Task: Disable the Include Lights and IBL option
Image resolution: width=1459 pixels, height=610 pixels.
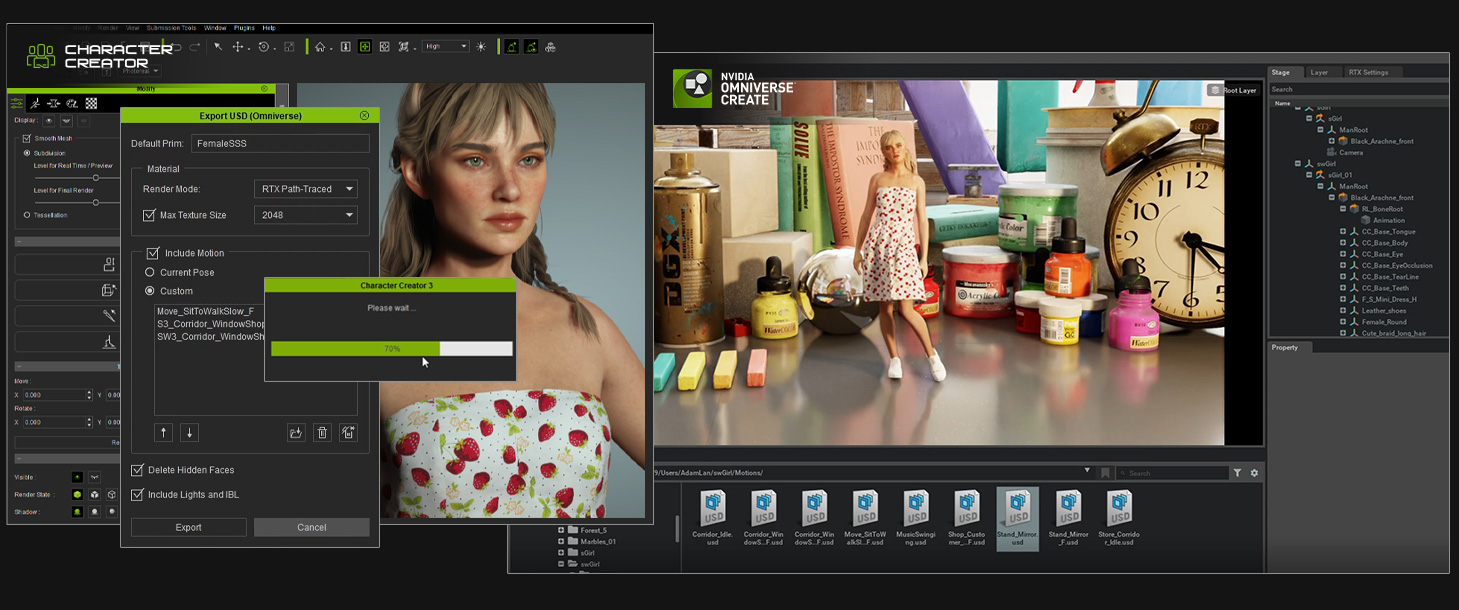Action: coord(137,493)
